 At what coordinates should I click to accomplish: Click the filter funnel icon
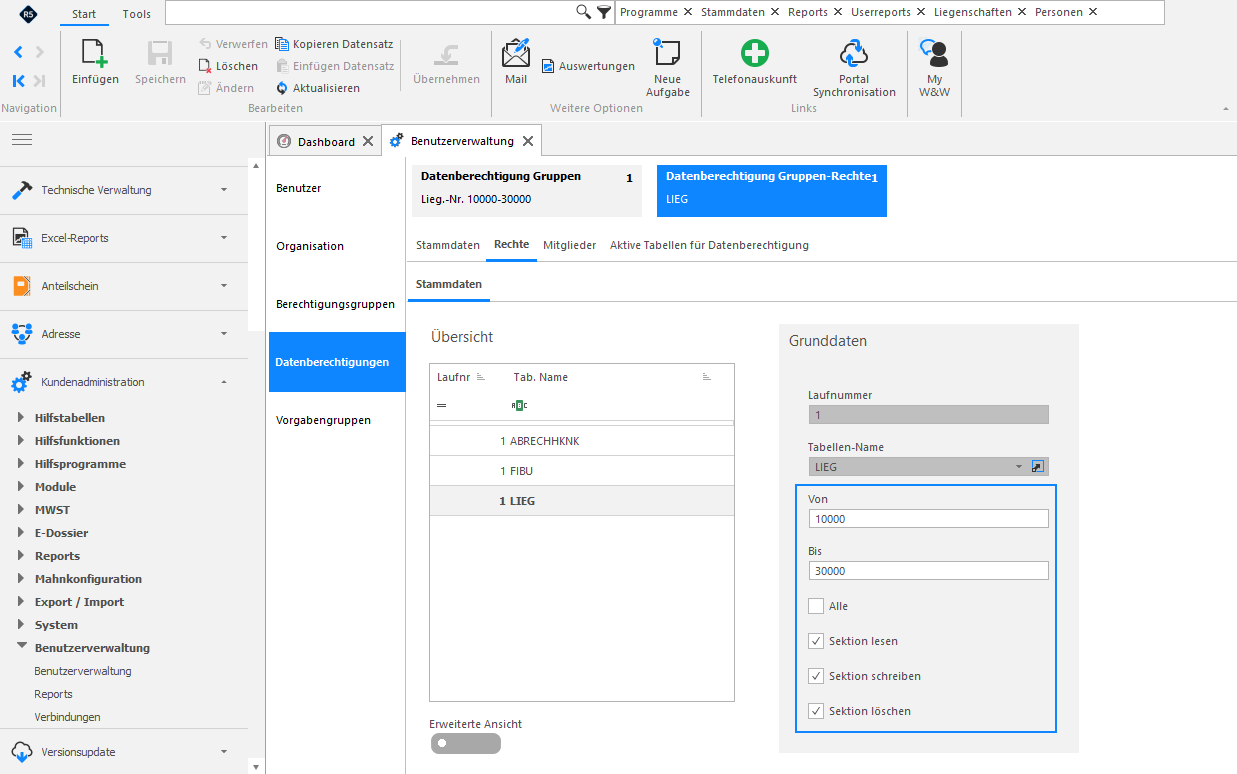click(x=604, y=12)
